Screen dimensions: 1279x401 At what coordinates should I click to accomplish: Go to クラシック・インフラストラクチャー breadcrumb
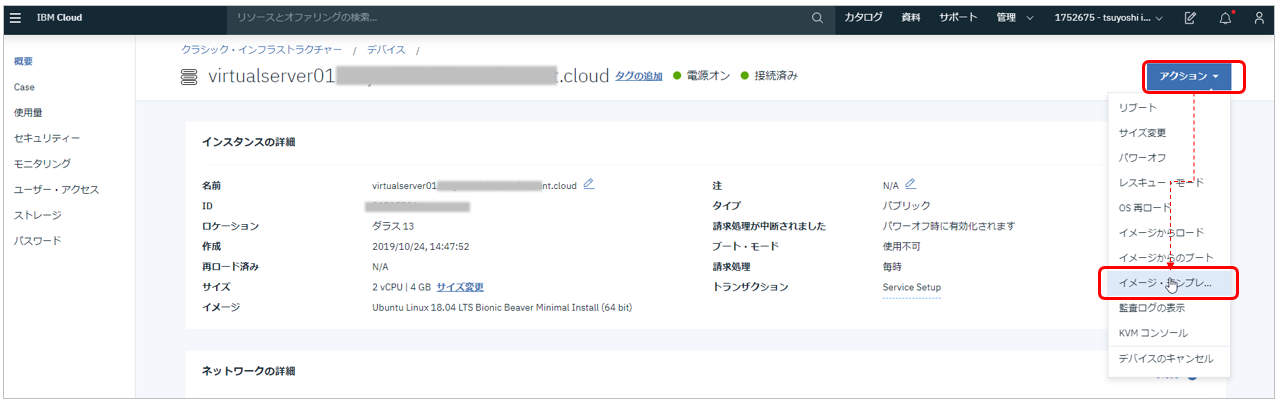pyautogui.click(x=261, y=49)
